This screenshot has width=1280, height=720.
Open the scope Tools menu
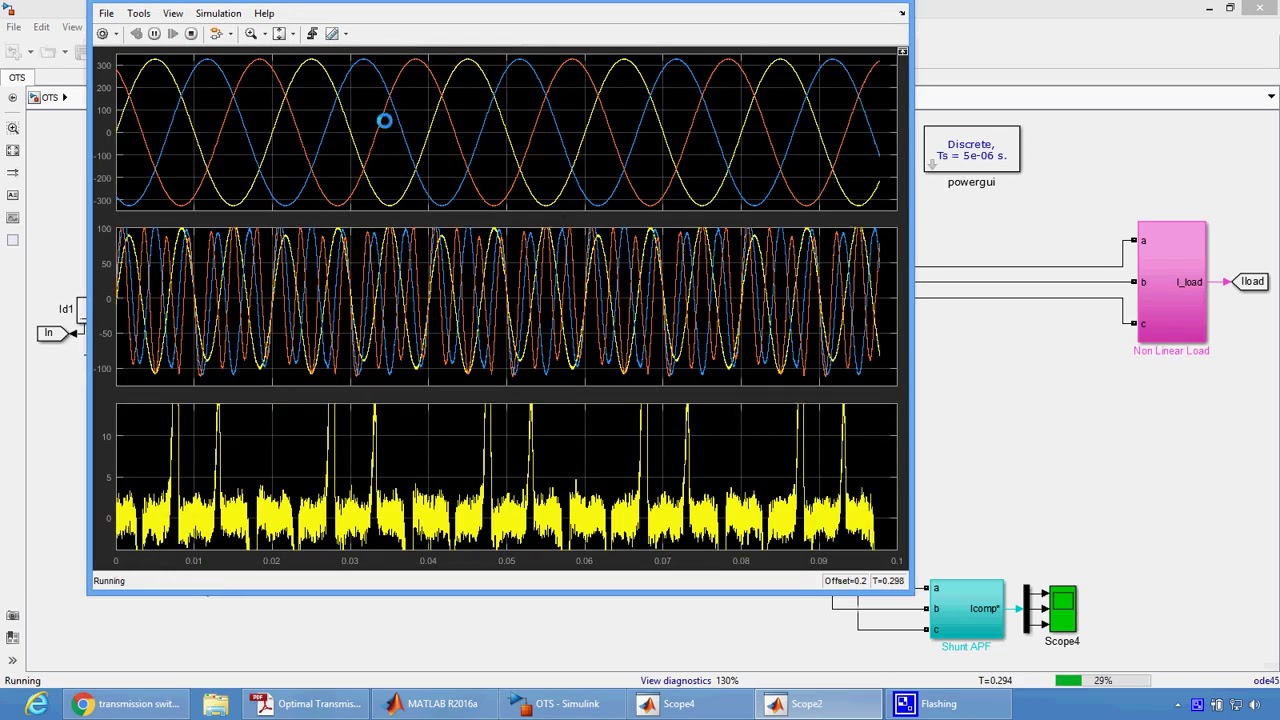[x=138, y=14]
